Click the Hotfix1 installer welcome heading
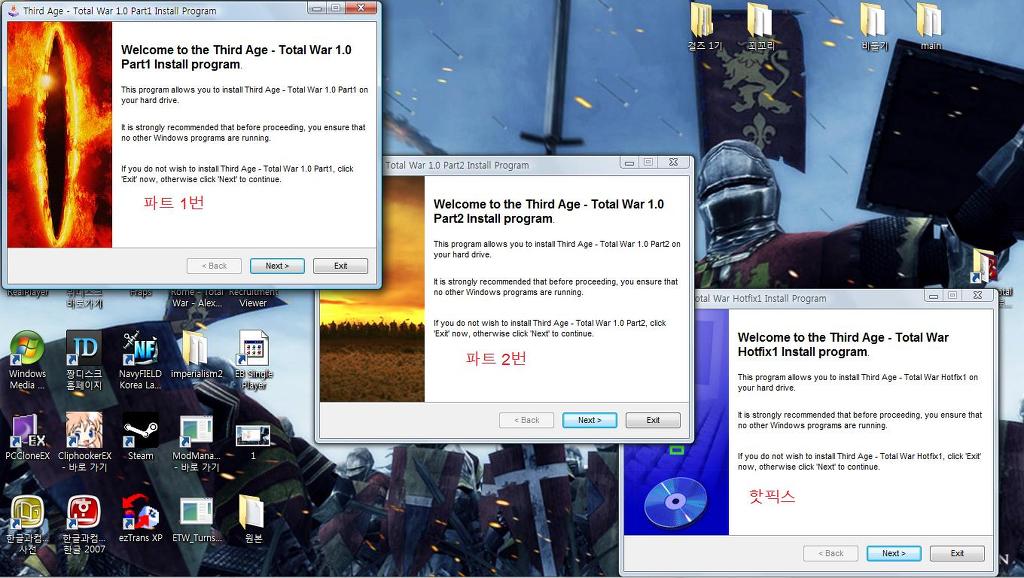 click(843, 344)
